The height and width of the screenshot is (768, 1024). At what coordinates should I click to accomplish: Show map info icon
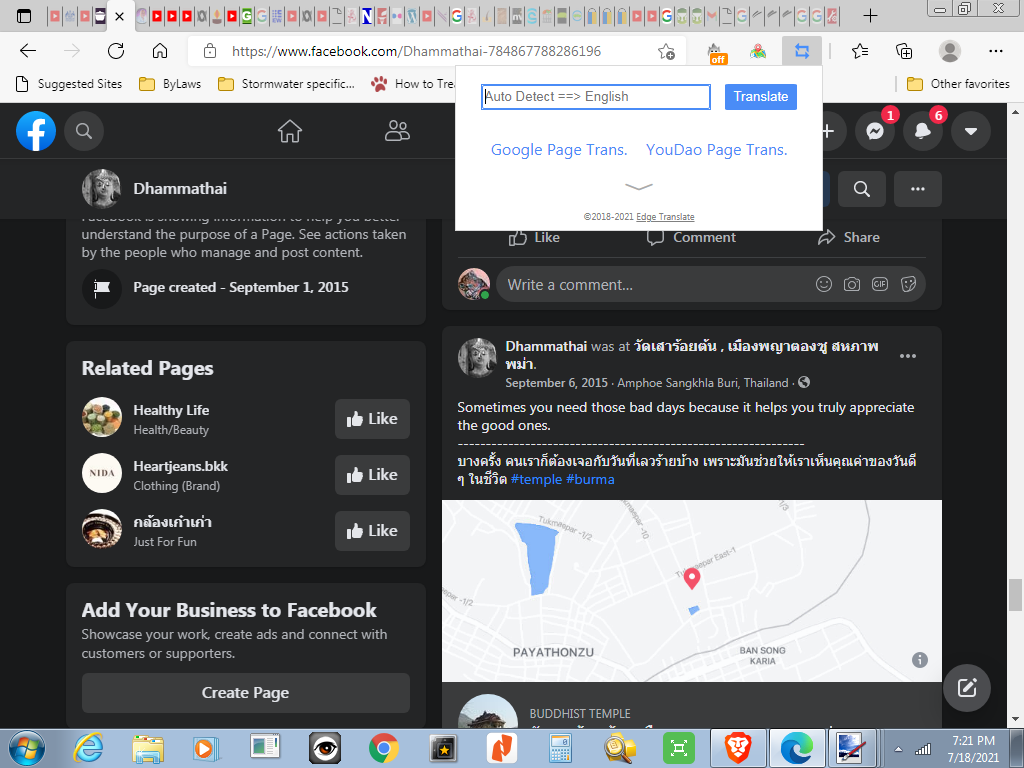(920, 660)
